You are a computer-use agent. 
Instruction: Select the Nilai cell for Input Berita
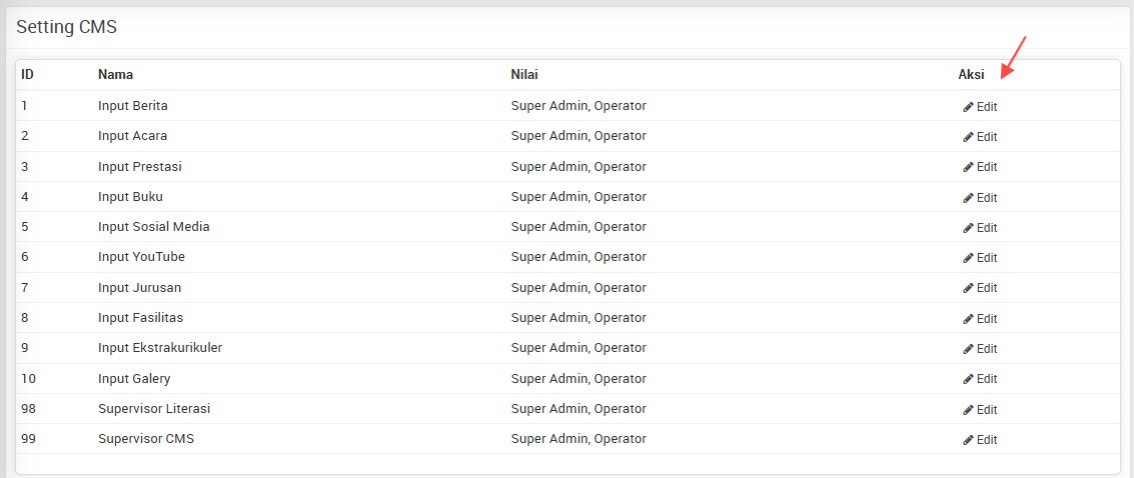[x=579, y=106]
